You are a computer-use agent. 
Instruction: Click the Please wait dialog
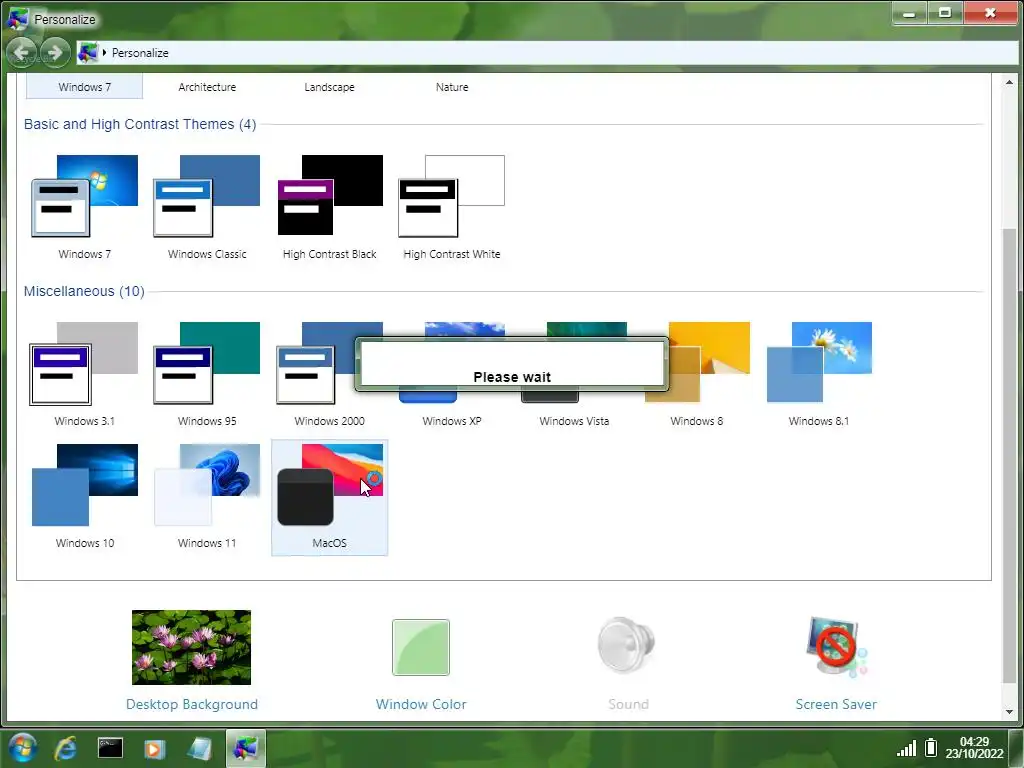(512, 364)
